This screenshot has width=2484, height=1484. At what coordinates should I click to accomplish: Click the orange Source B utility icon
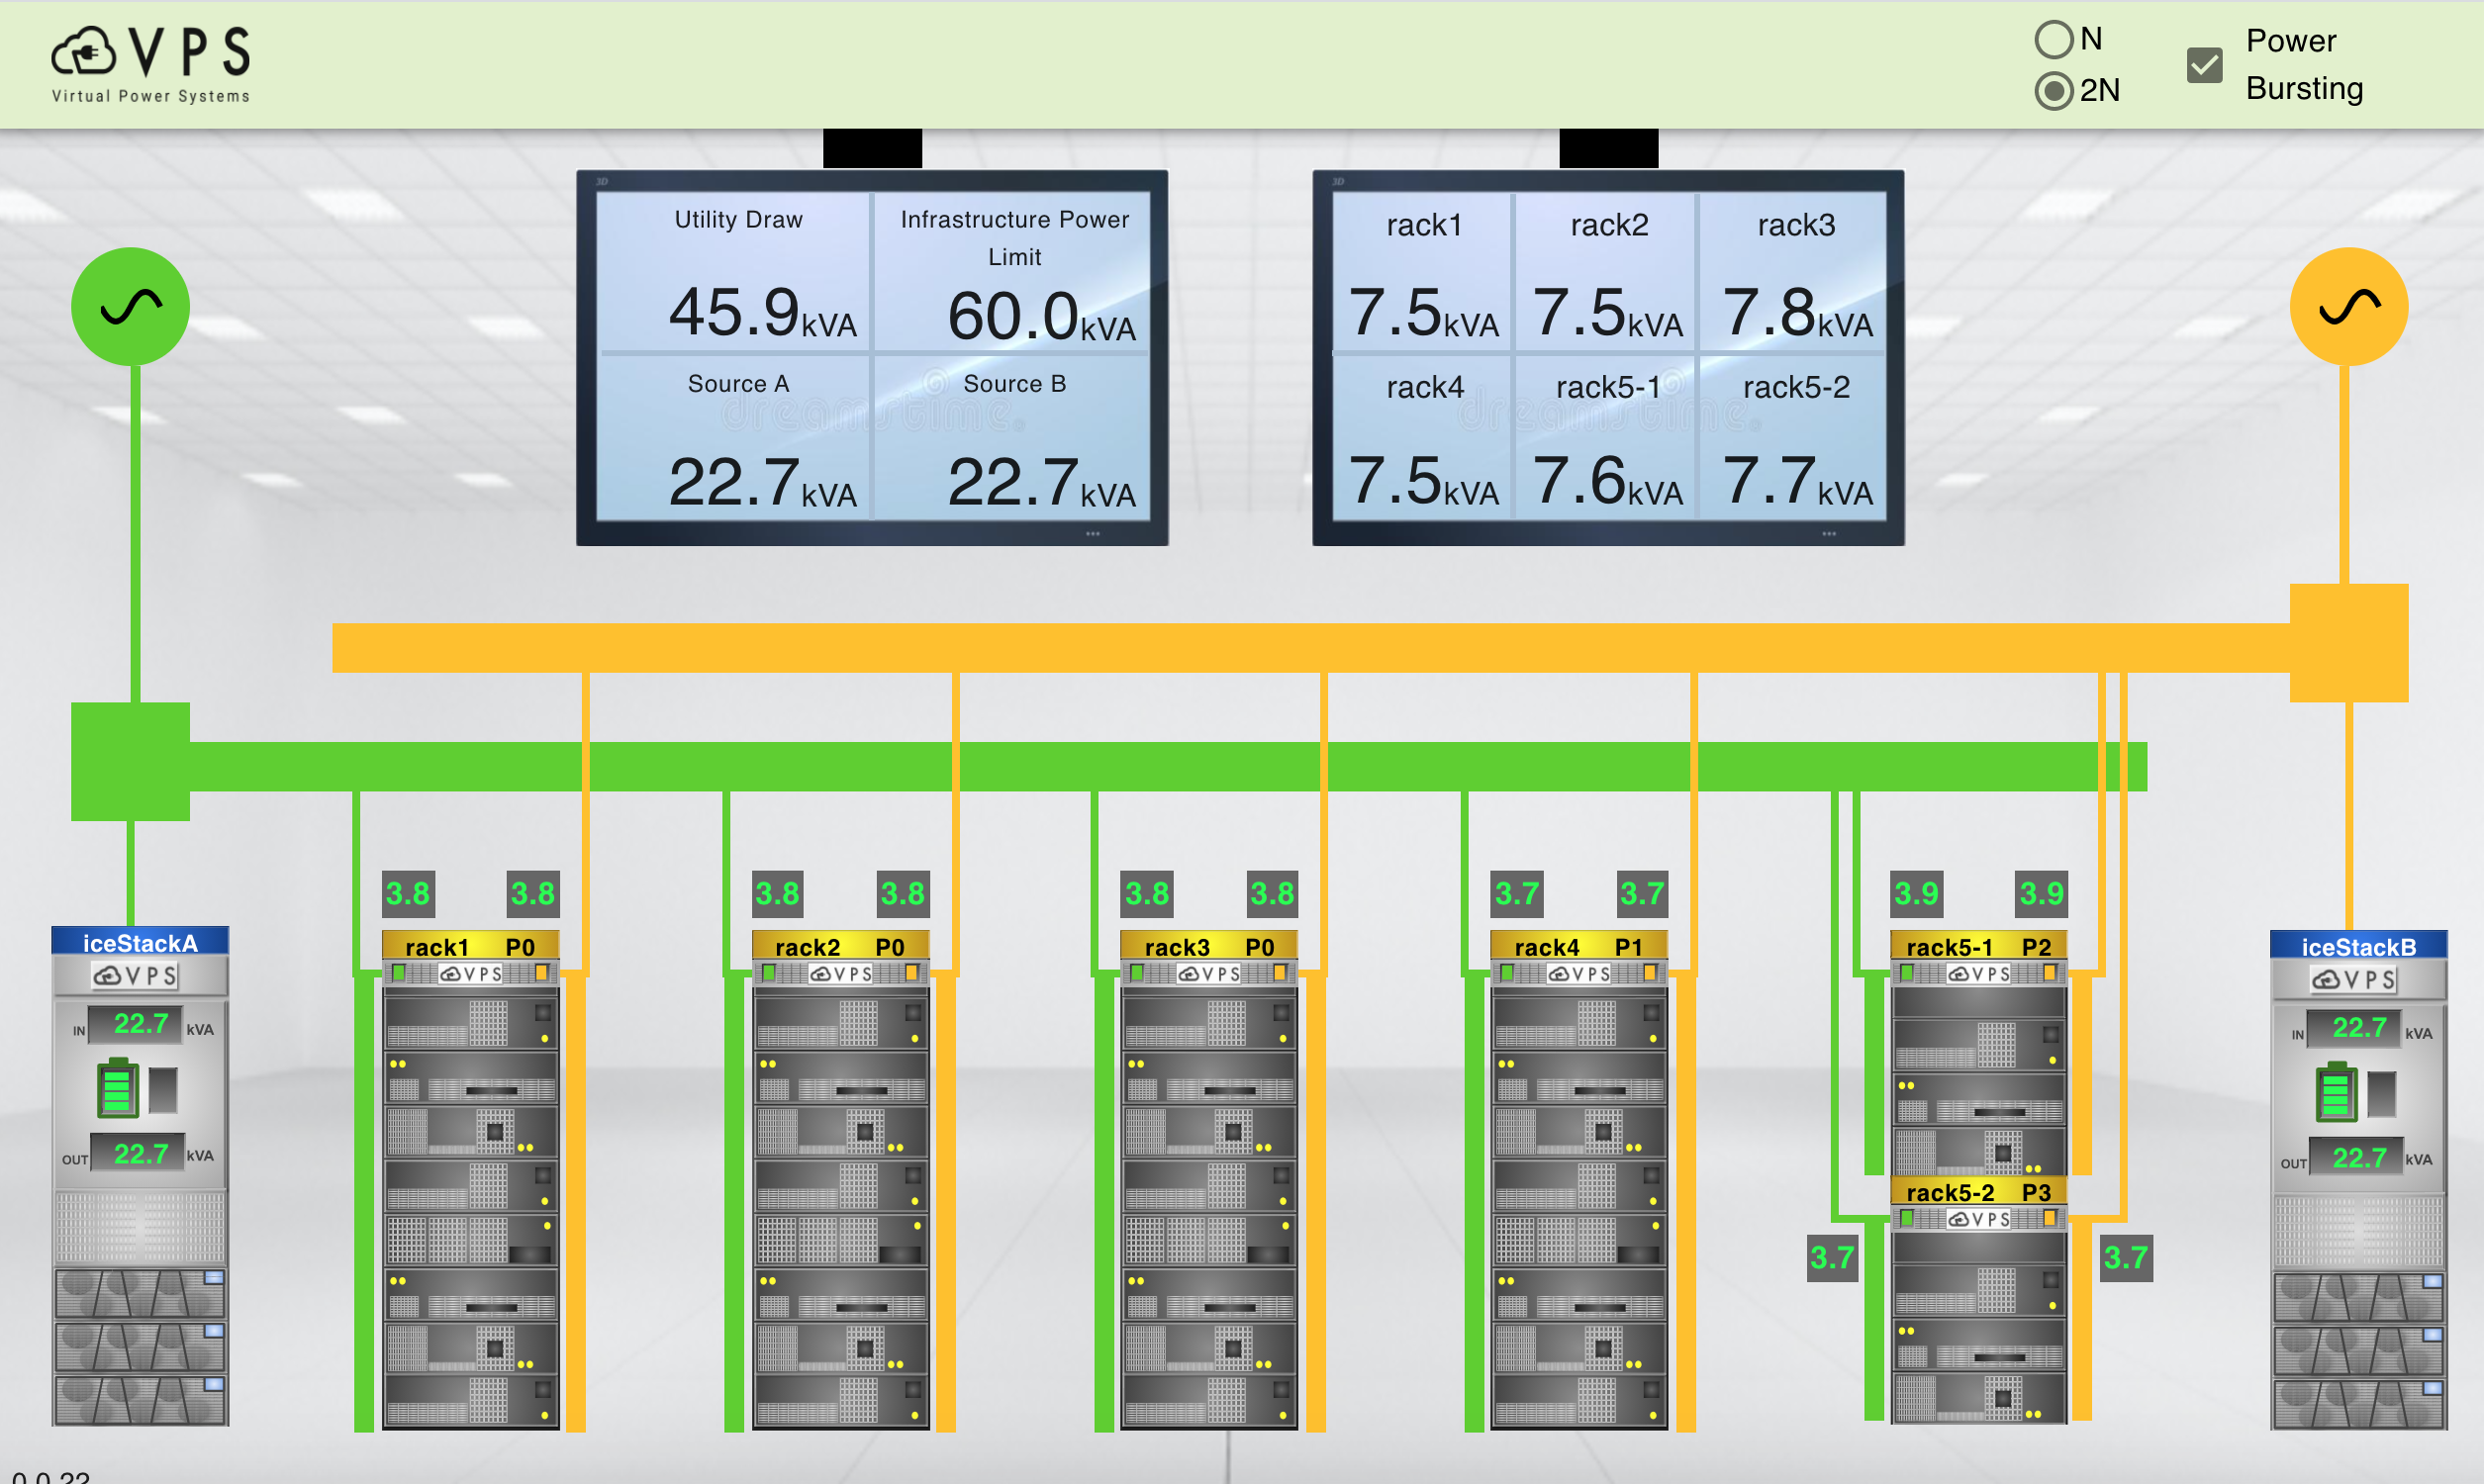(x=2348, y=306)
